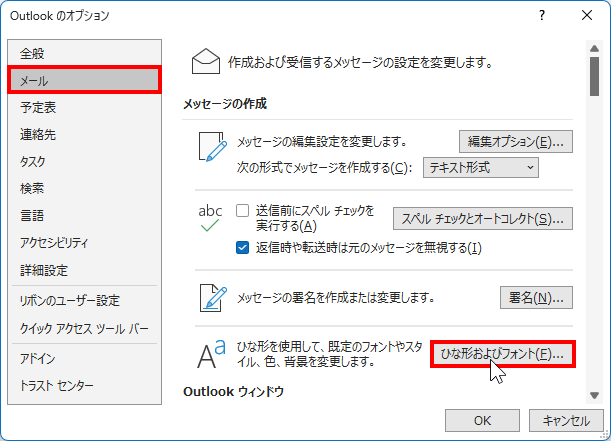Close the Outlook のオプション dialog
The width and height of the screenshot is (611, 441).
point(587,16)
